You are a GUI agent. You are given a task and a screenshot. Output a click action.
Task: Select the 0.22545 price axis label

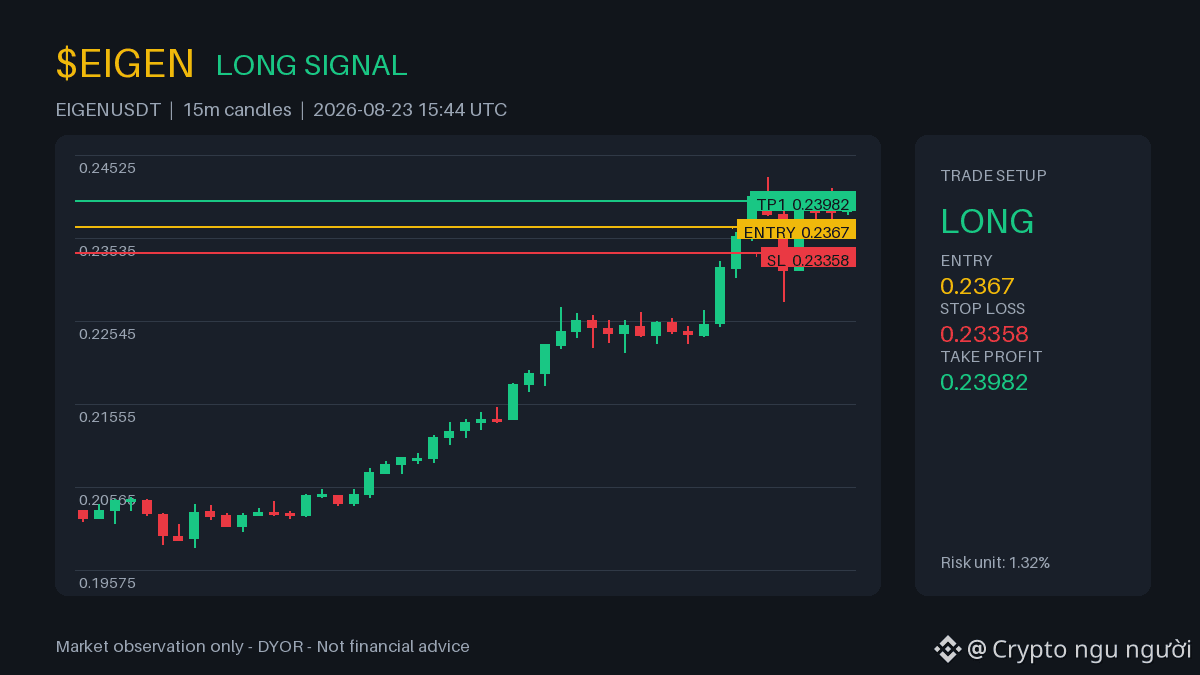pos(107,334)
